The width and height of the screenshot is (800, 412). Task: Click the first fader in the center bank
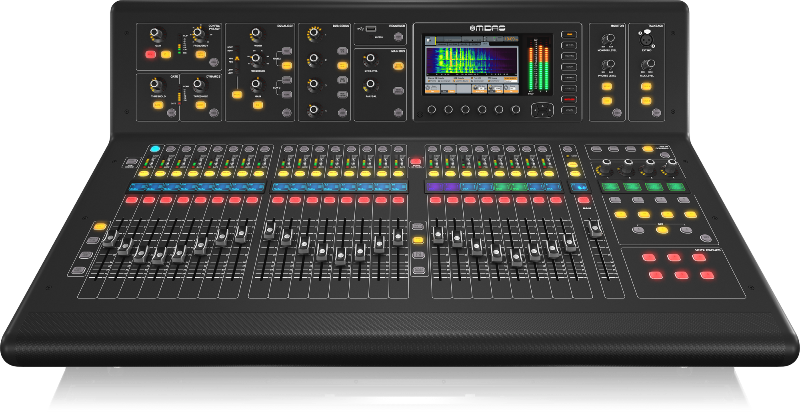[269, 230]
